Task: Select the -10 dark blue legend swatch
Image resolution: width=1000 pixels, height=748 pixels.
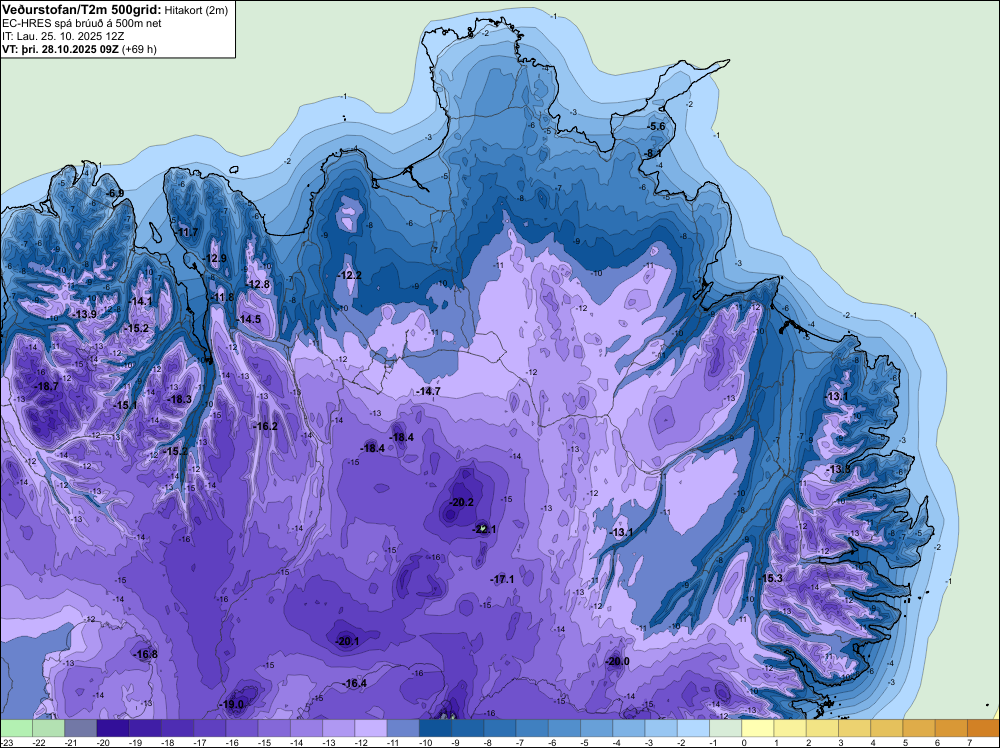Action: tap(435, 728)
